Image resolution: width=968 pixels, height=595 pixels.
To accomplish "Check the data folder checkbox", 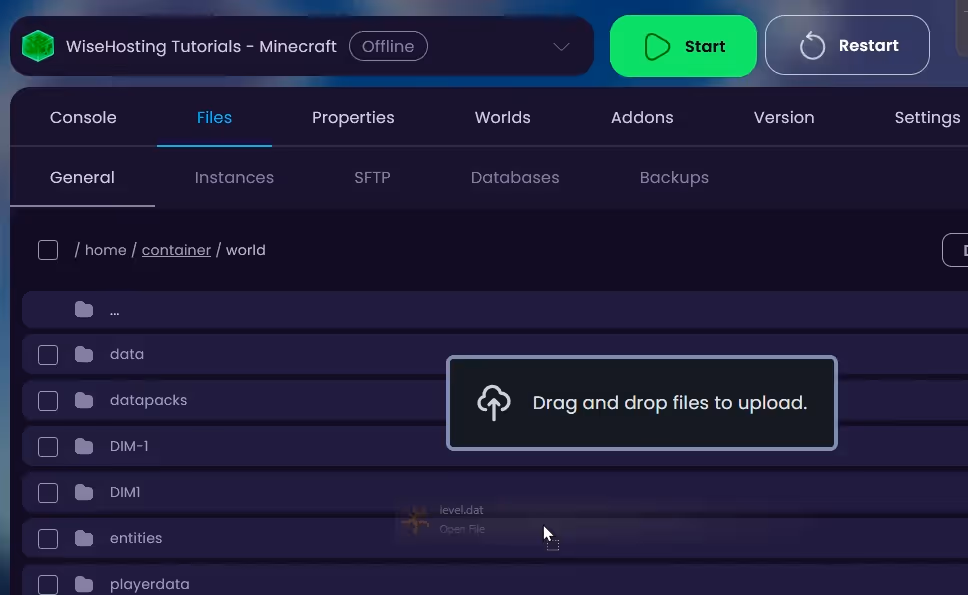I will click(48, 354).
